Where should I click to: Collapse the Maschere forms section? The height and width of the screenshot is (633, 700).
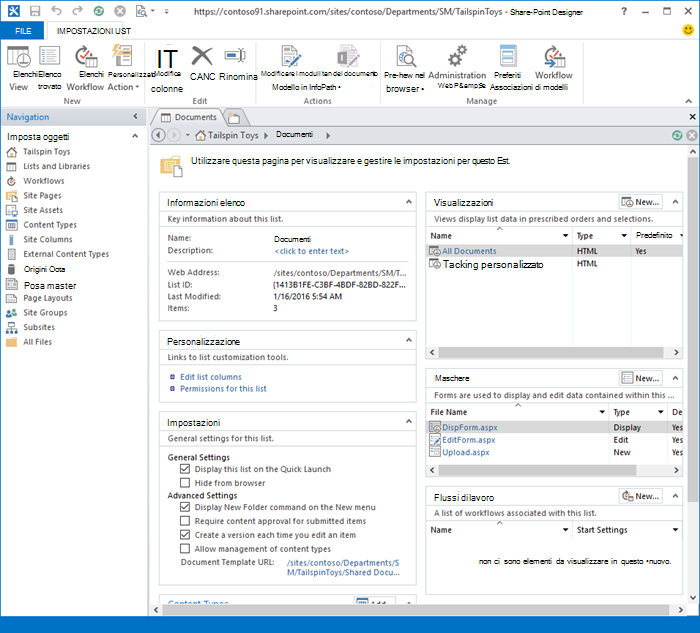(675, 378)
